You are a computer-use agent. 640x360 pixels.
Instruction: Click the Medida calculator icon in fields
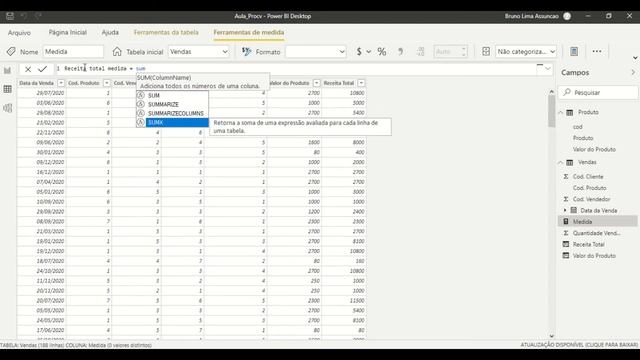tap(566, 222)
